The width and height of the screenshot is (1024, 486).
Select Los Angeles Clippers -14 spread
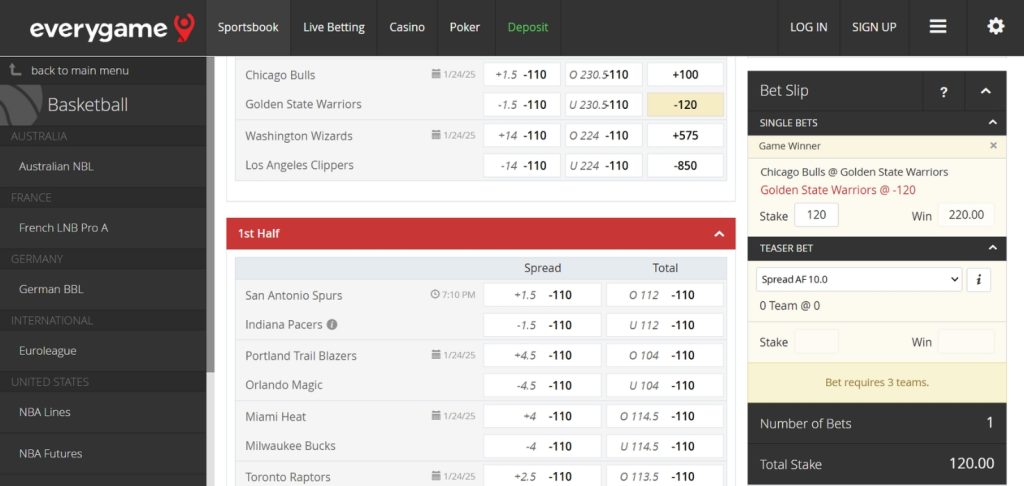[522, 165]
